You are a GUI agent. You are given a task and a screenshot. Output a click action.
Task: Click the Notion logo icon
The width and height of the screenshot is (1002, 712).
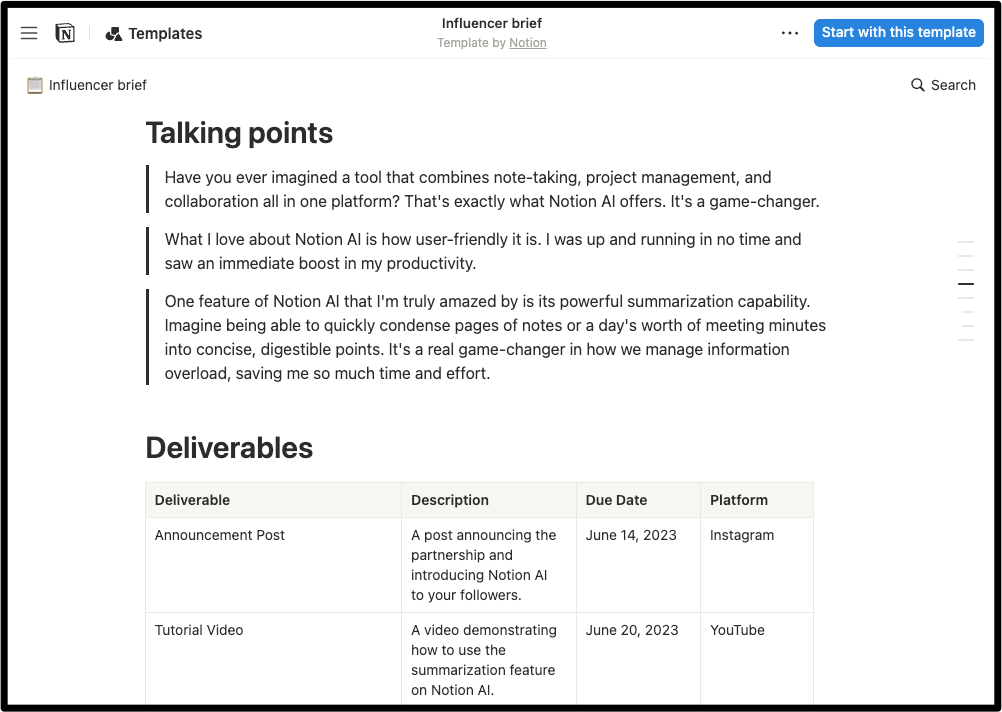pos(65,33)
